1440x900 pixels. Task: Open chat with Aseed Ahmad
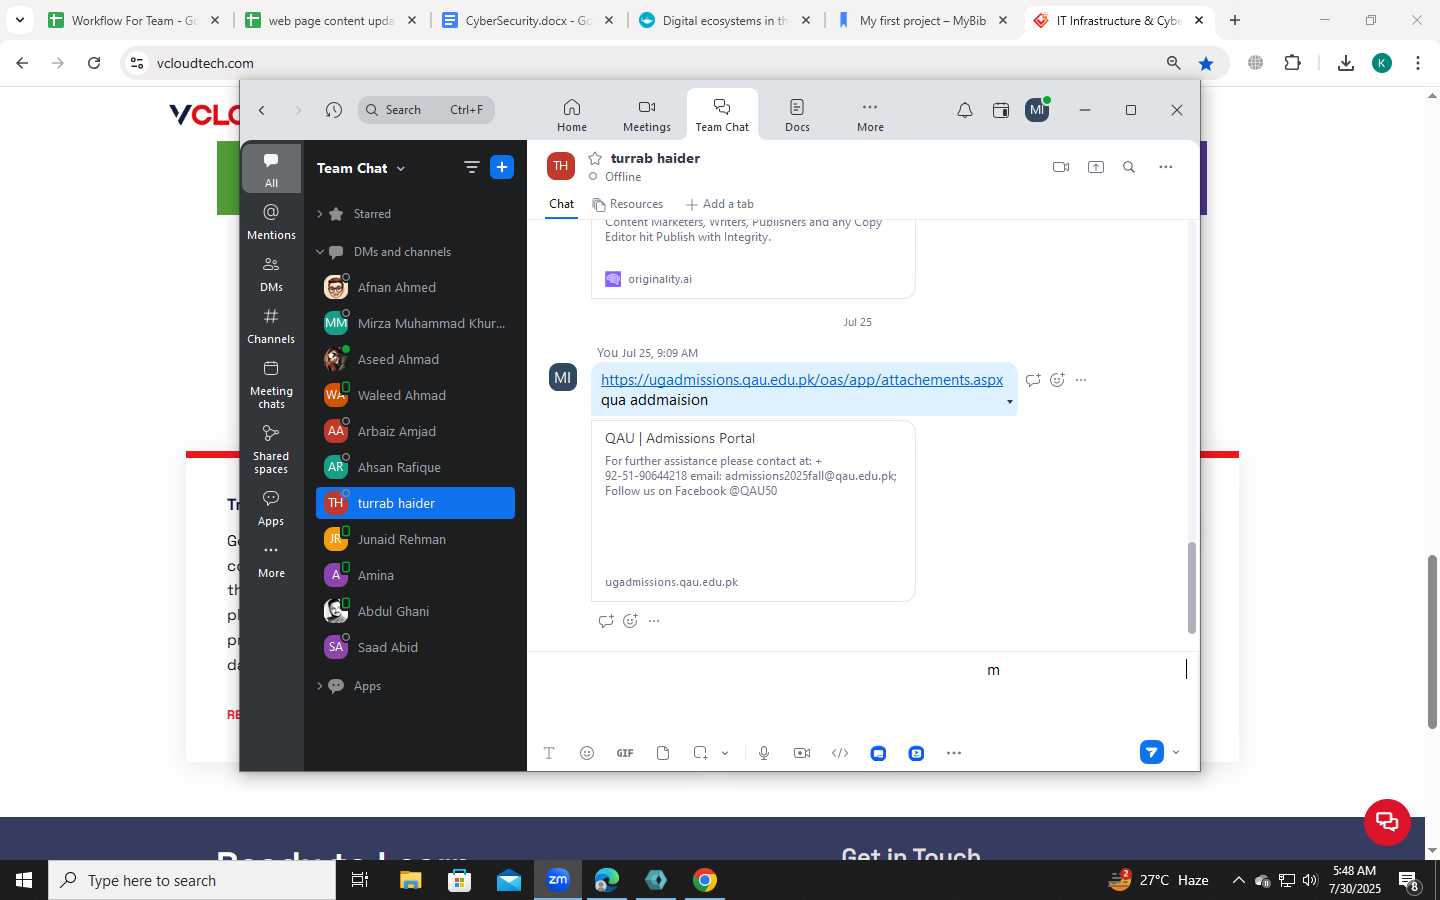415,360
